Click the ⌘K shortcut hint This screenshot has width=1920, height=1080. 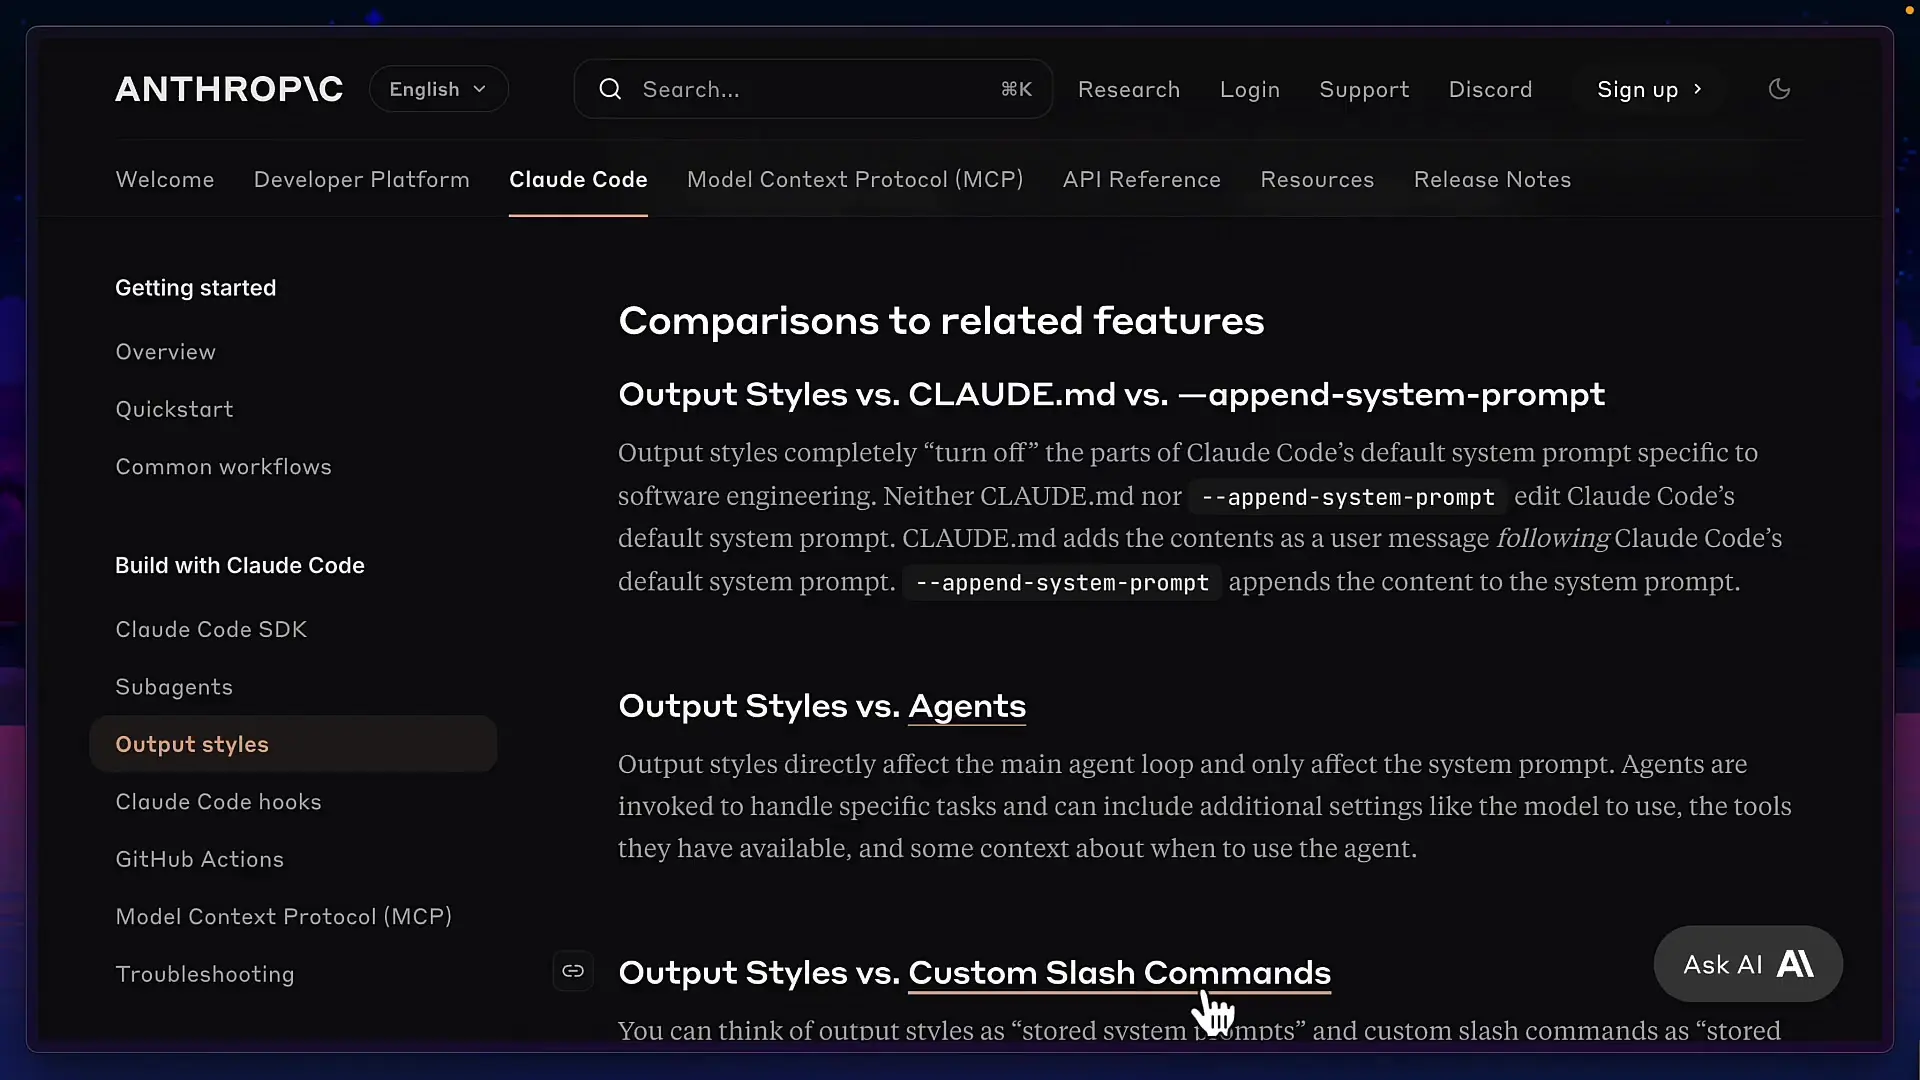(1016, 89)
